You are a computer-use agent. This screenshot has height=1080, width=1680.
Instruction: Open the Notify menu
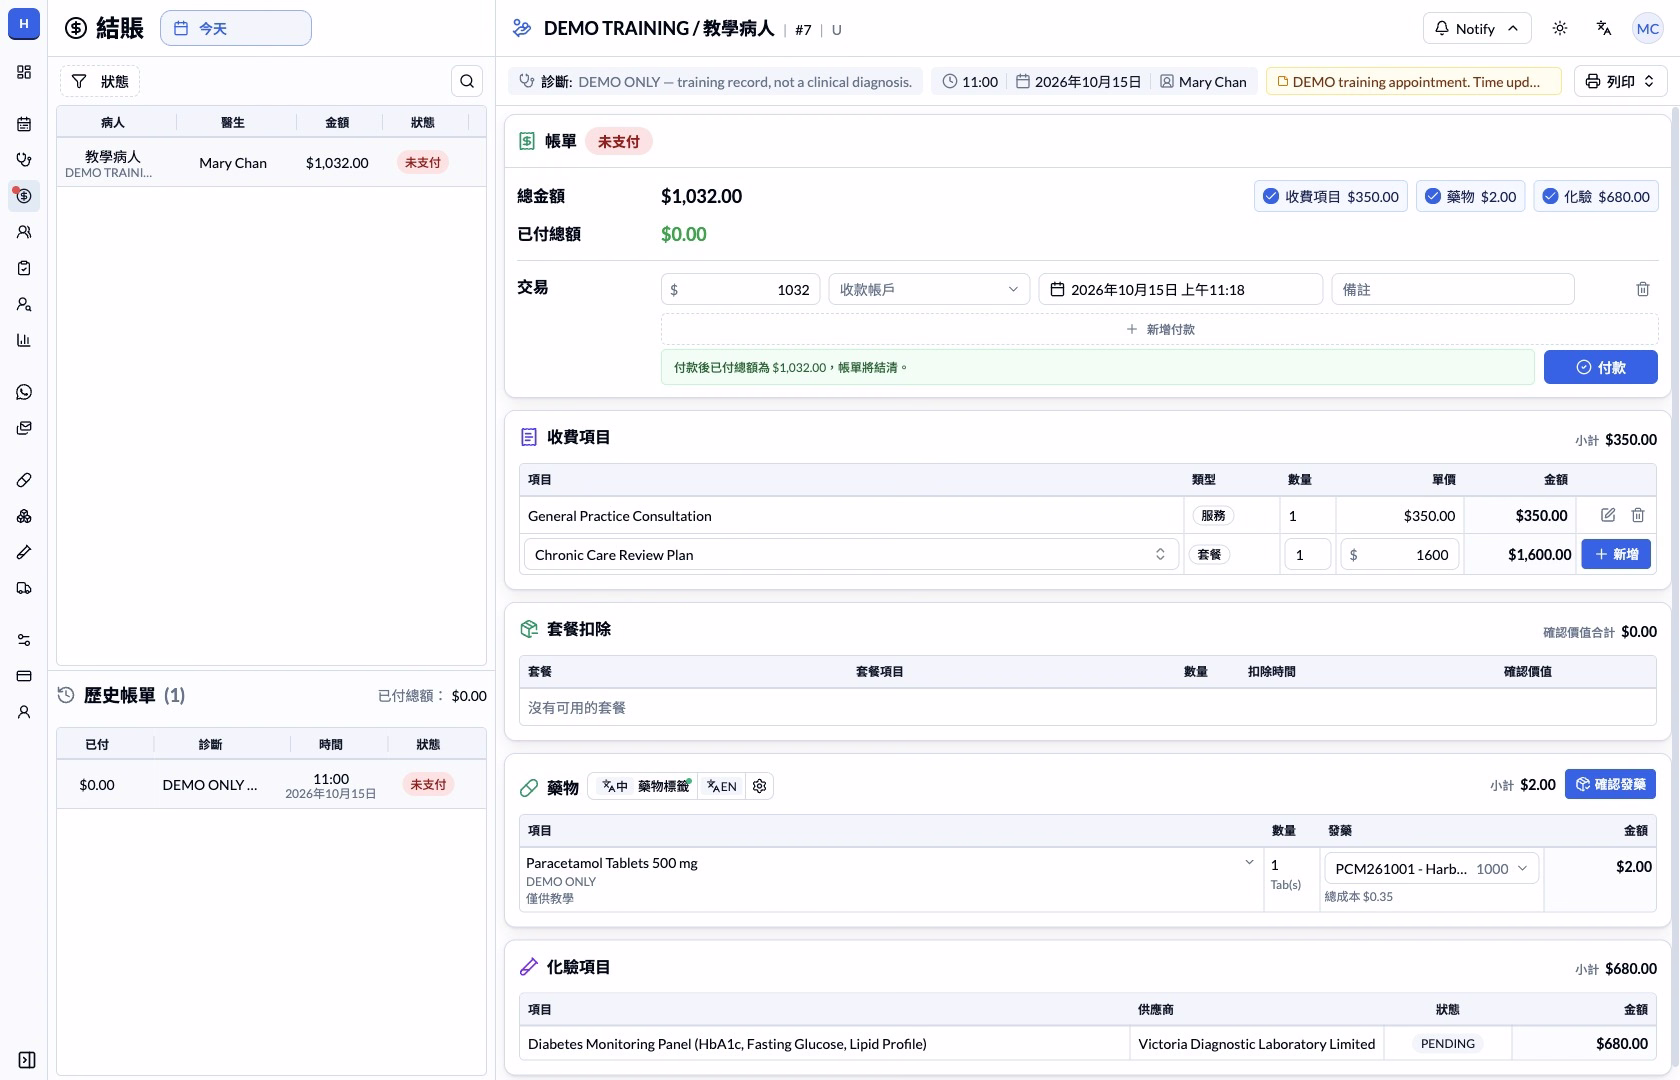click(x=1476, y=28)
